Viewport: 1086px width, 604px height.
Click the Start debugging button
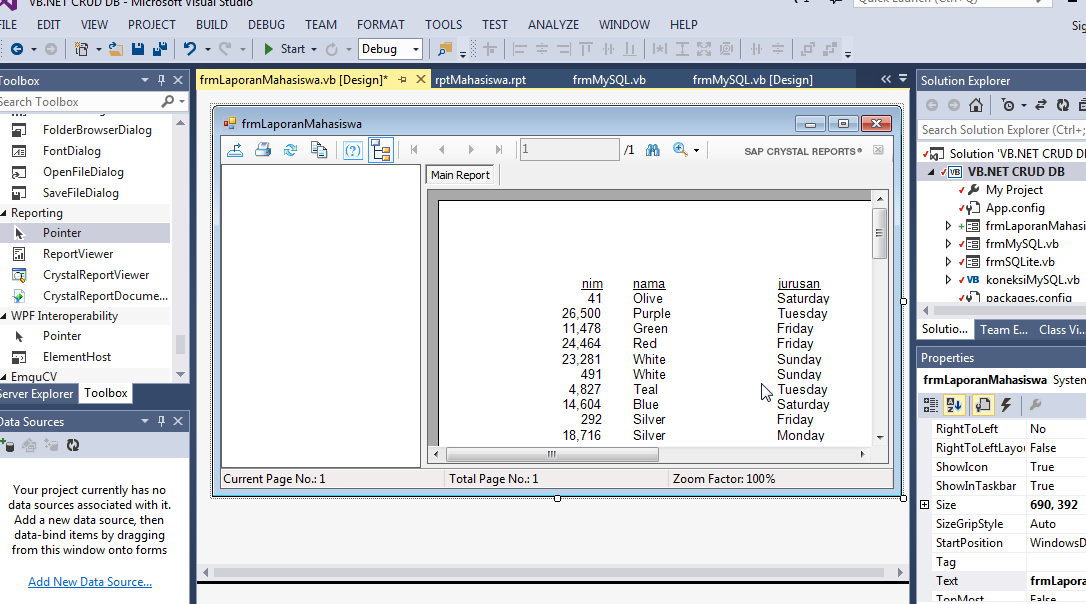[285, 49]
